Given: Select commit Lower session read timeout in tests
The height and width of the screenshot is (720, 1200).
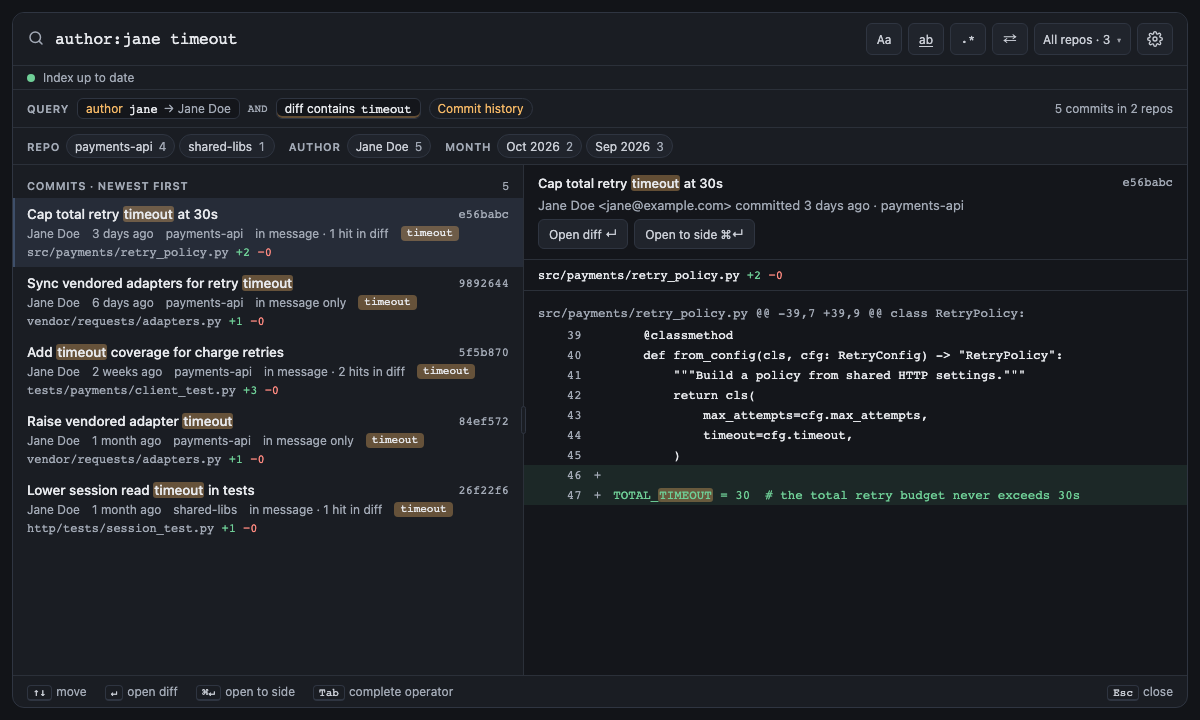Looking at the screenshot, I should click(268, 509).
